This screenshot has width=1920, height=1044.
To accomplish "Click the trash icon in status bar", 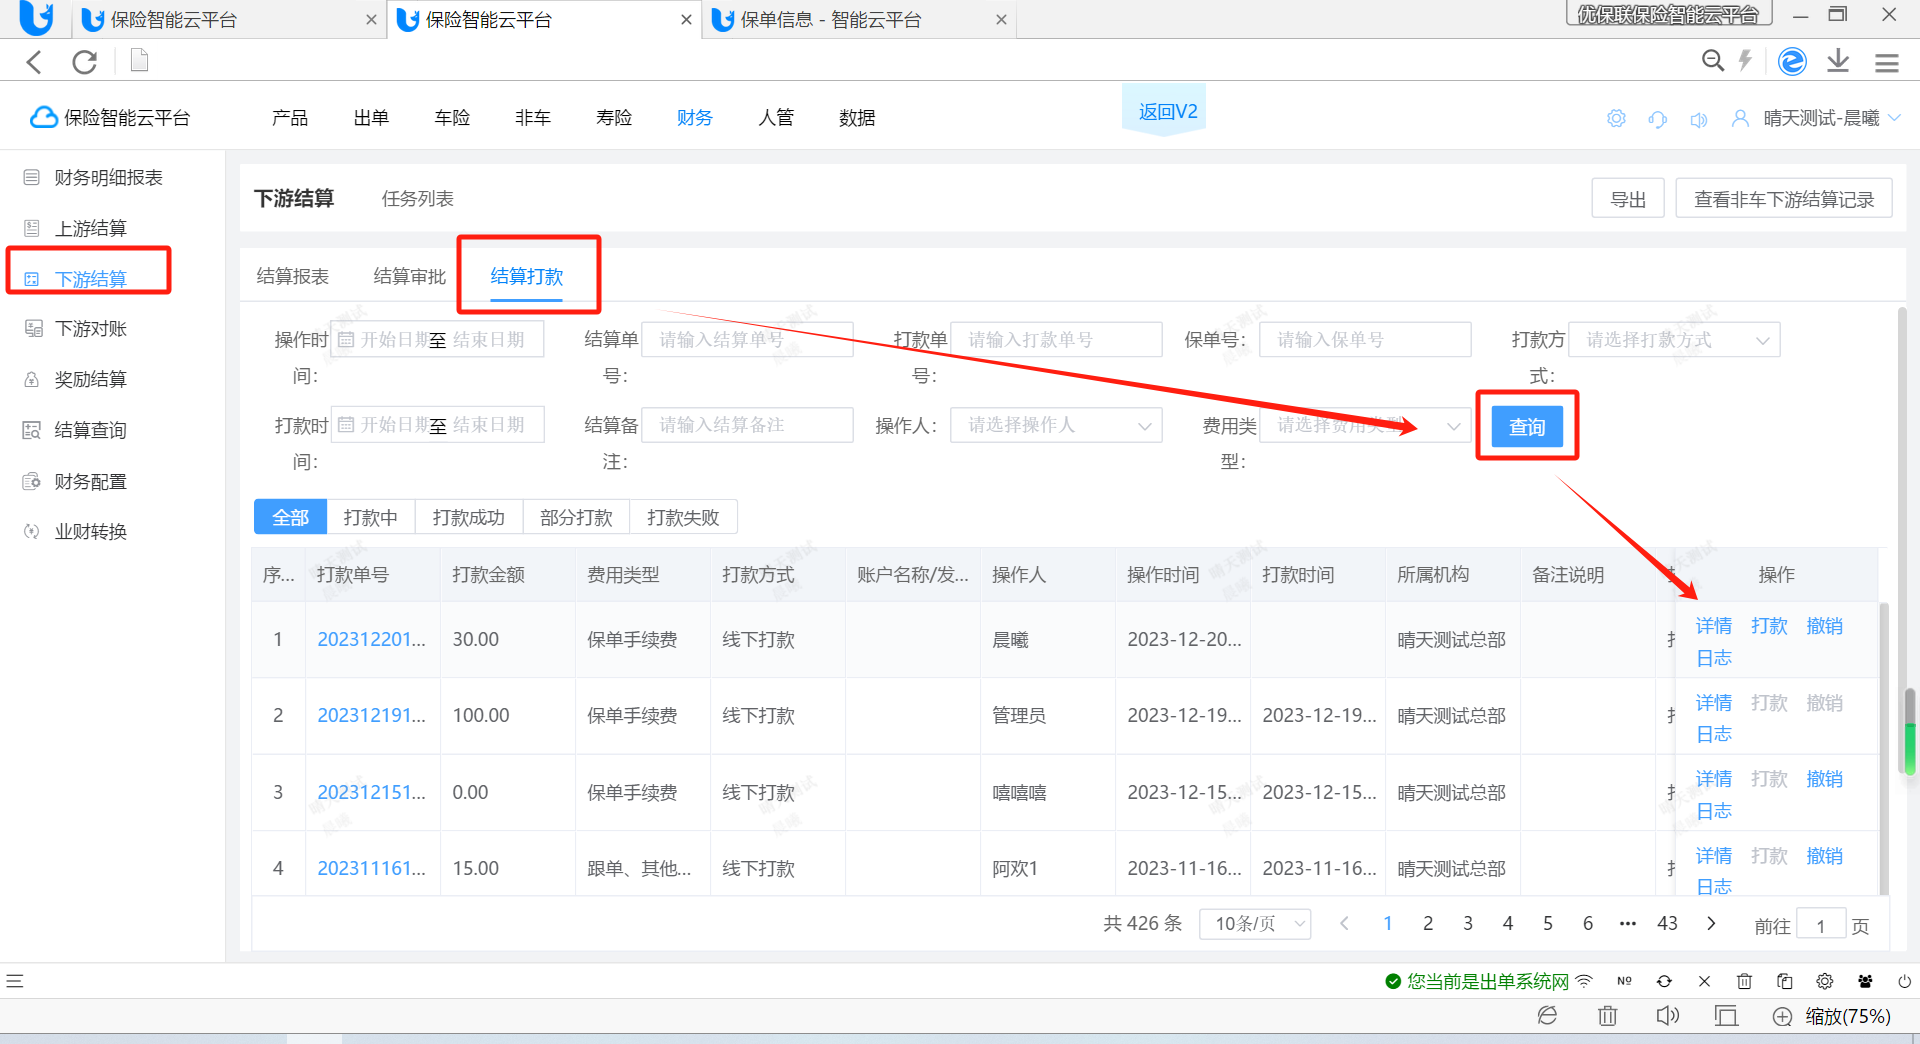I will pos(1744,981).
